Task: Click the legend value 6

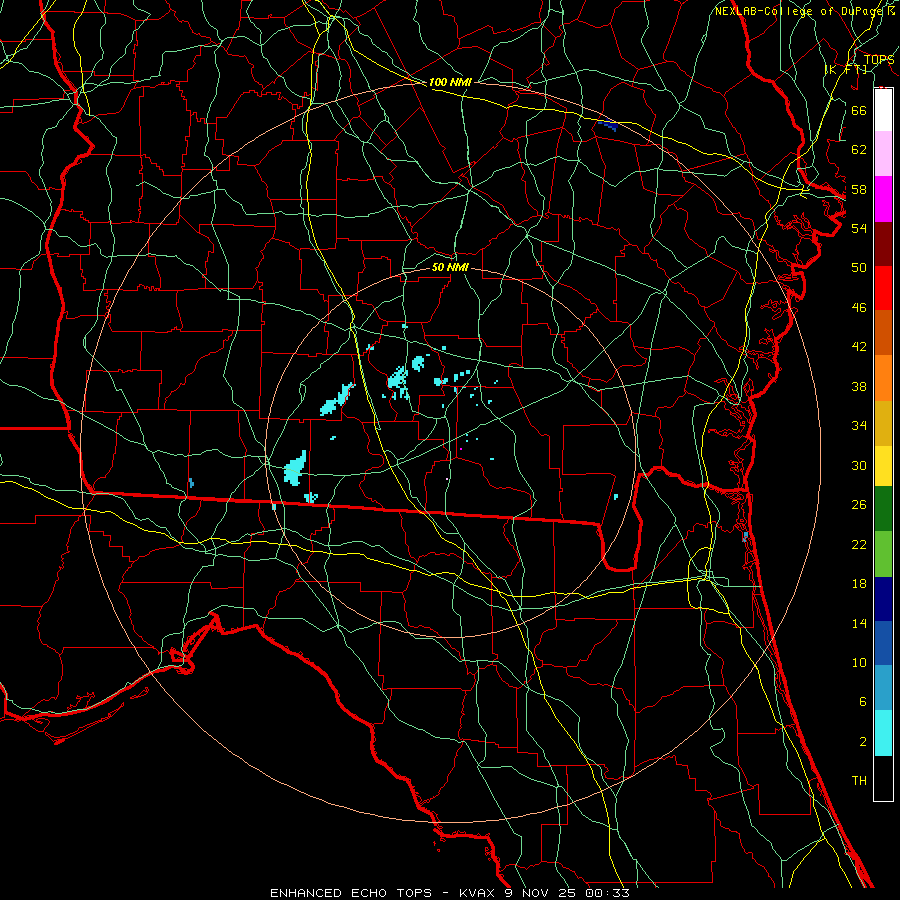Action: coord(862,701)
